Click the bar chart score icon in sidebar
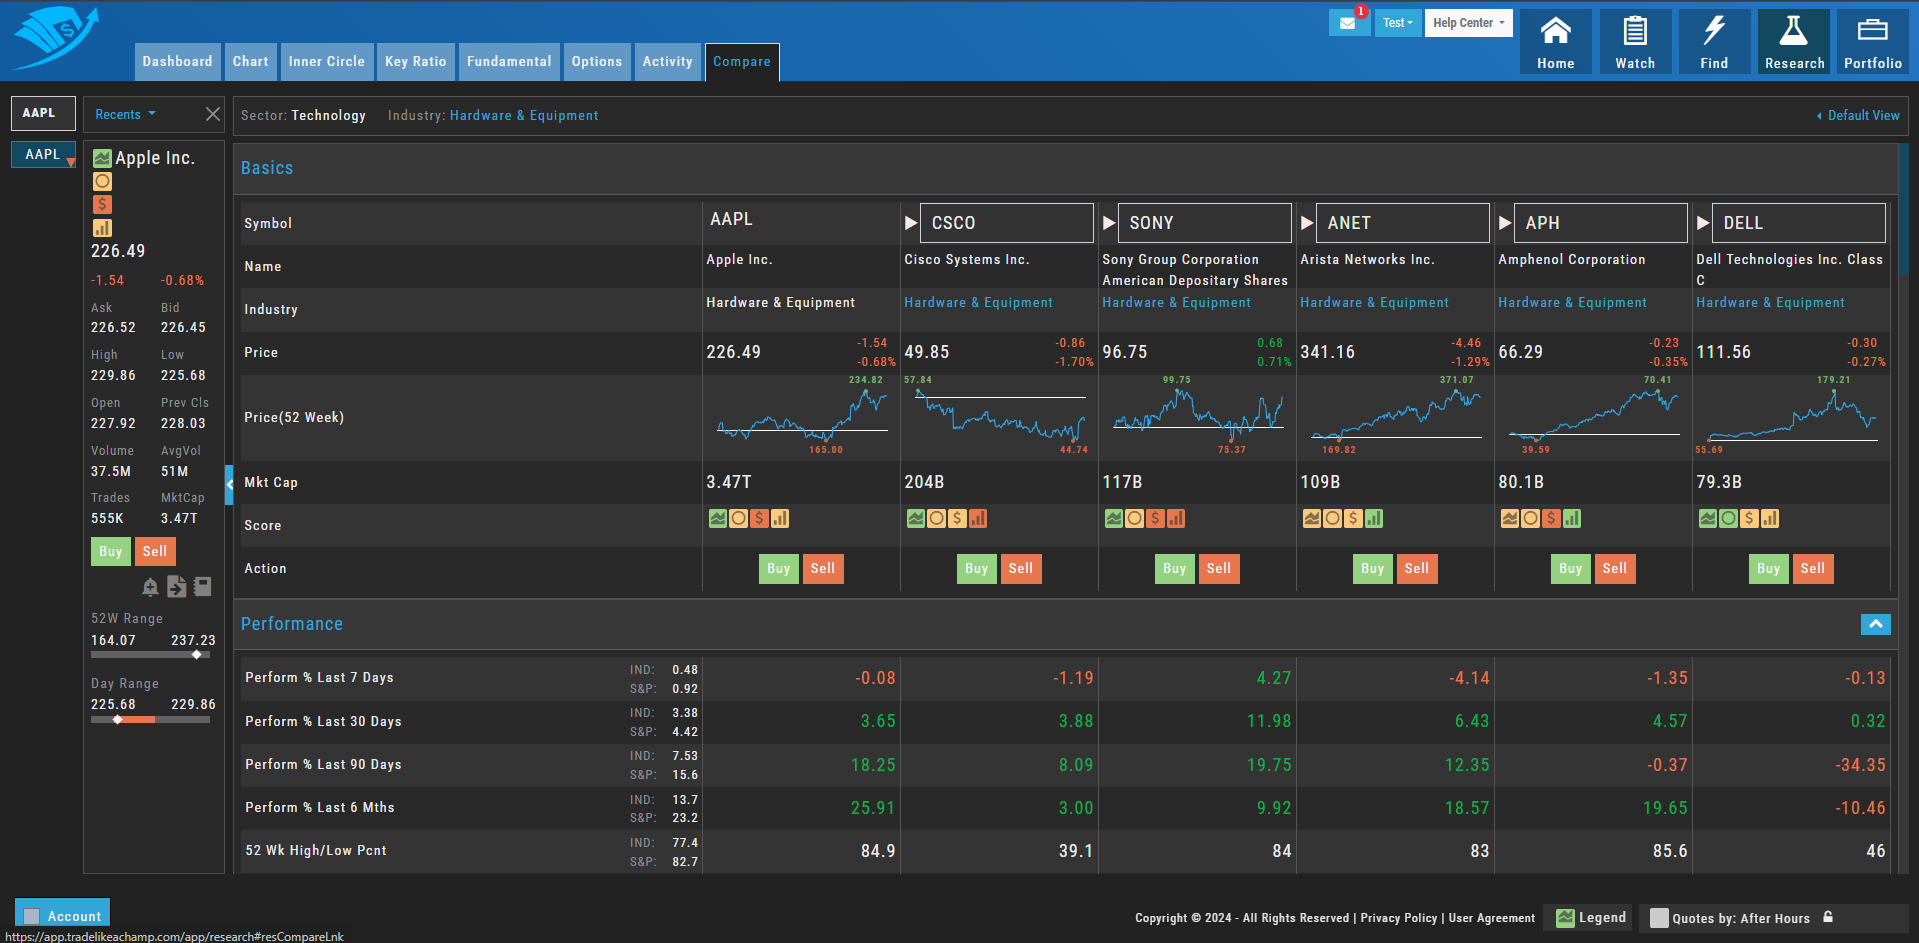The height and width of the screenshot is (943, 1919). click(102, 228)
